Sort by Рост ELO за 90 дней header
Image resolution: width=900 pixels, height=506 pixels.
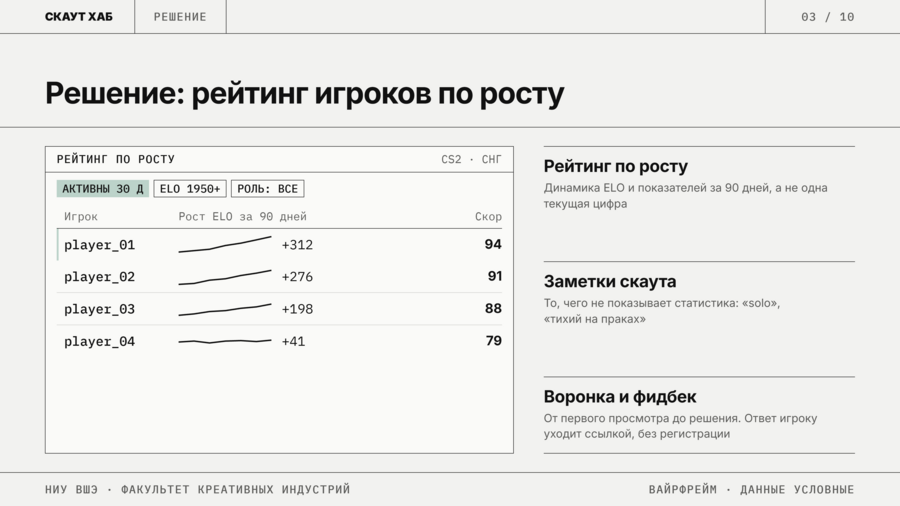tap(242, 217)
